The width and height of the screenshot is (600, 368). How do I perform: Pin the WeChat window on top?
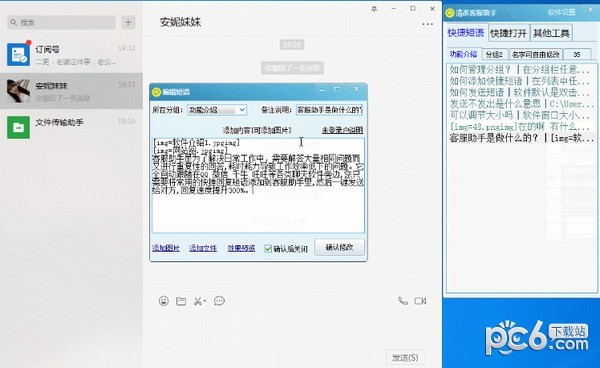click(x=374, y=9)
